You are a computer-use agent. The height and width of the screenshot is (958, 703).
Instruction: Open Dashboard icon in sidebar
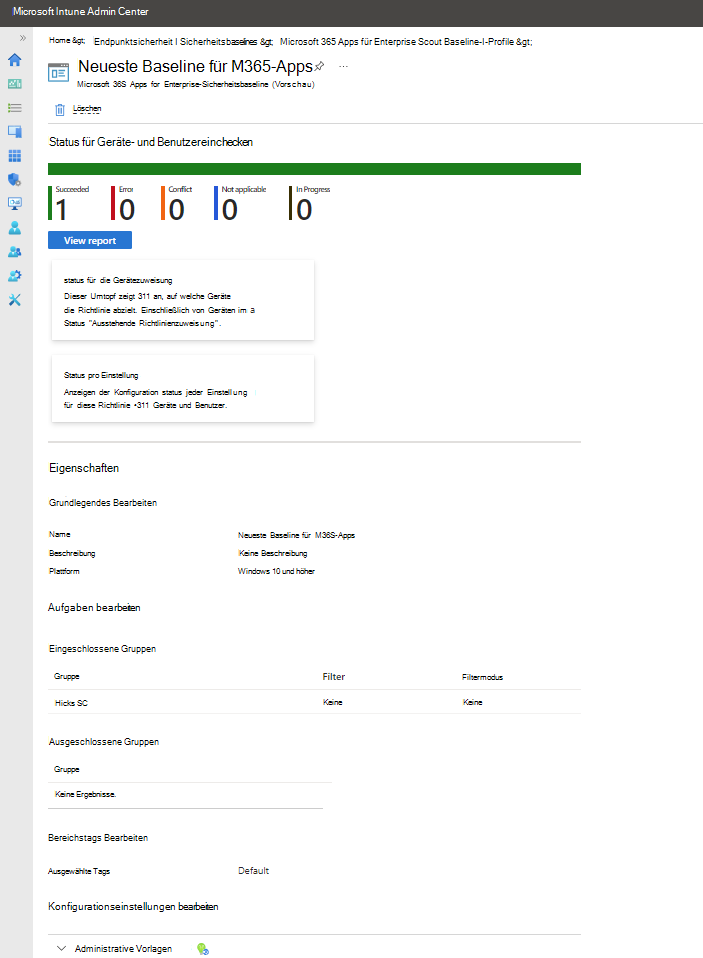coord(15,84)
